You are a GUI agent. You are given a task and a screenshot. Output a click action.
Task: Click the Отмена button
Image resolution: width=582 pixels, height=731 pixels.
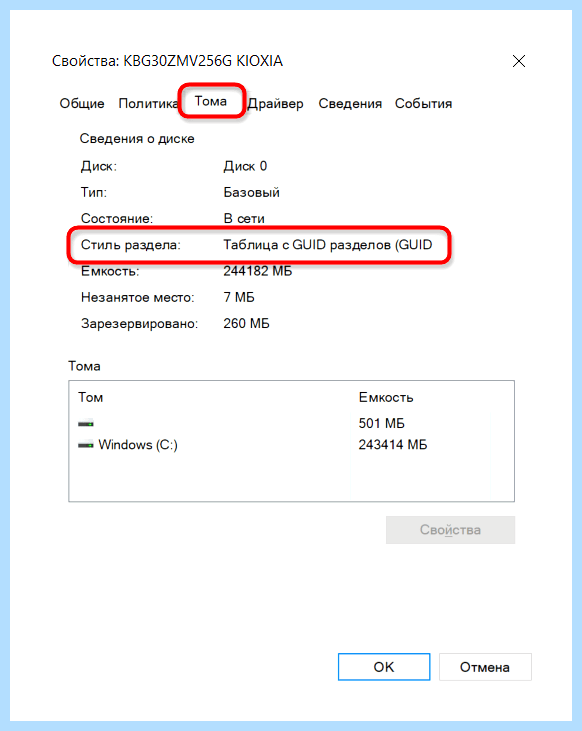click(x=485, y=667)
